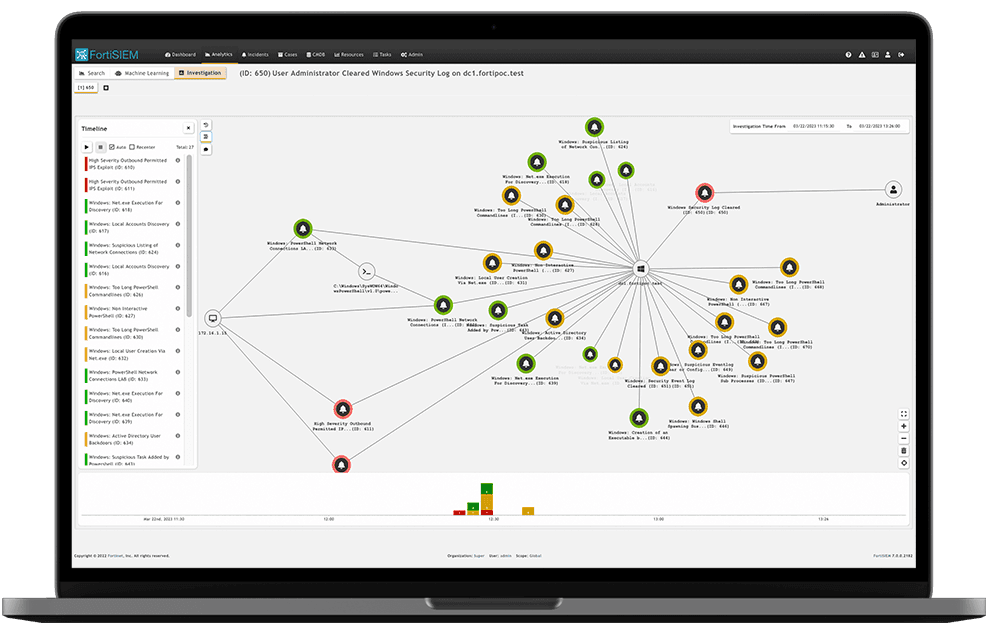Image resolution: width=986 pixels, height=637 pixels.
Task: Open the Search tab
Action: tap(92, 73)
